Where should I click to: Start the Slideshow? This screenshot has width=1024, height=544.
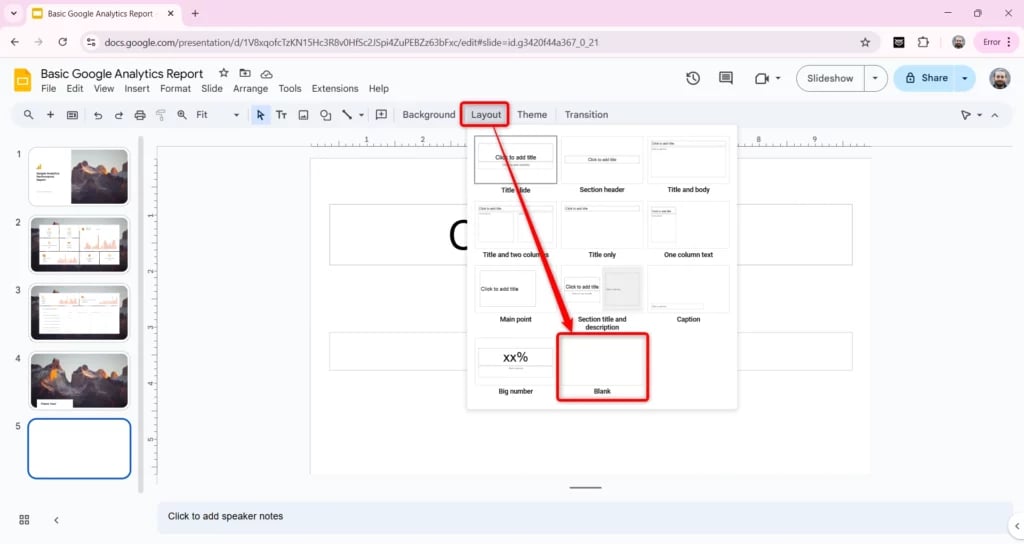click(x=830, y=78)
